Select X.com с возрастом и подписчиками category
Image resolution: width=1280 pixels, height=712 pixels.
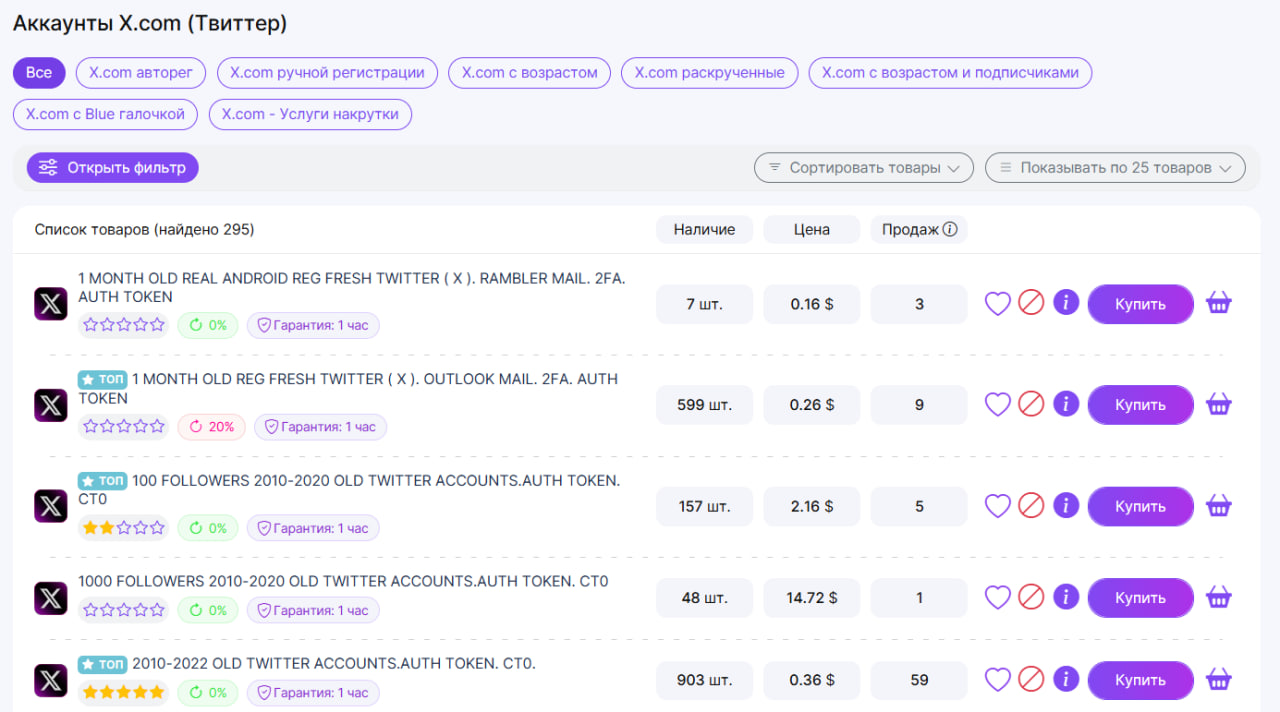pyautogui.click(x=951, y=73)
